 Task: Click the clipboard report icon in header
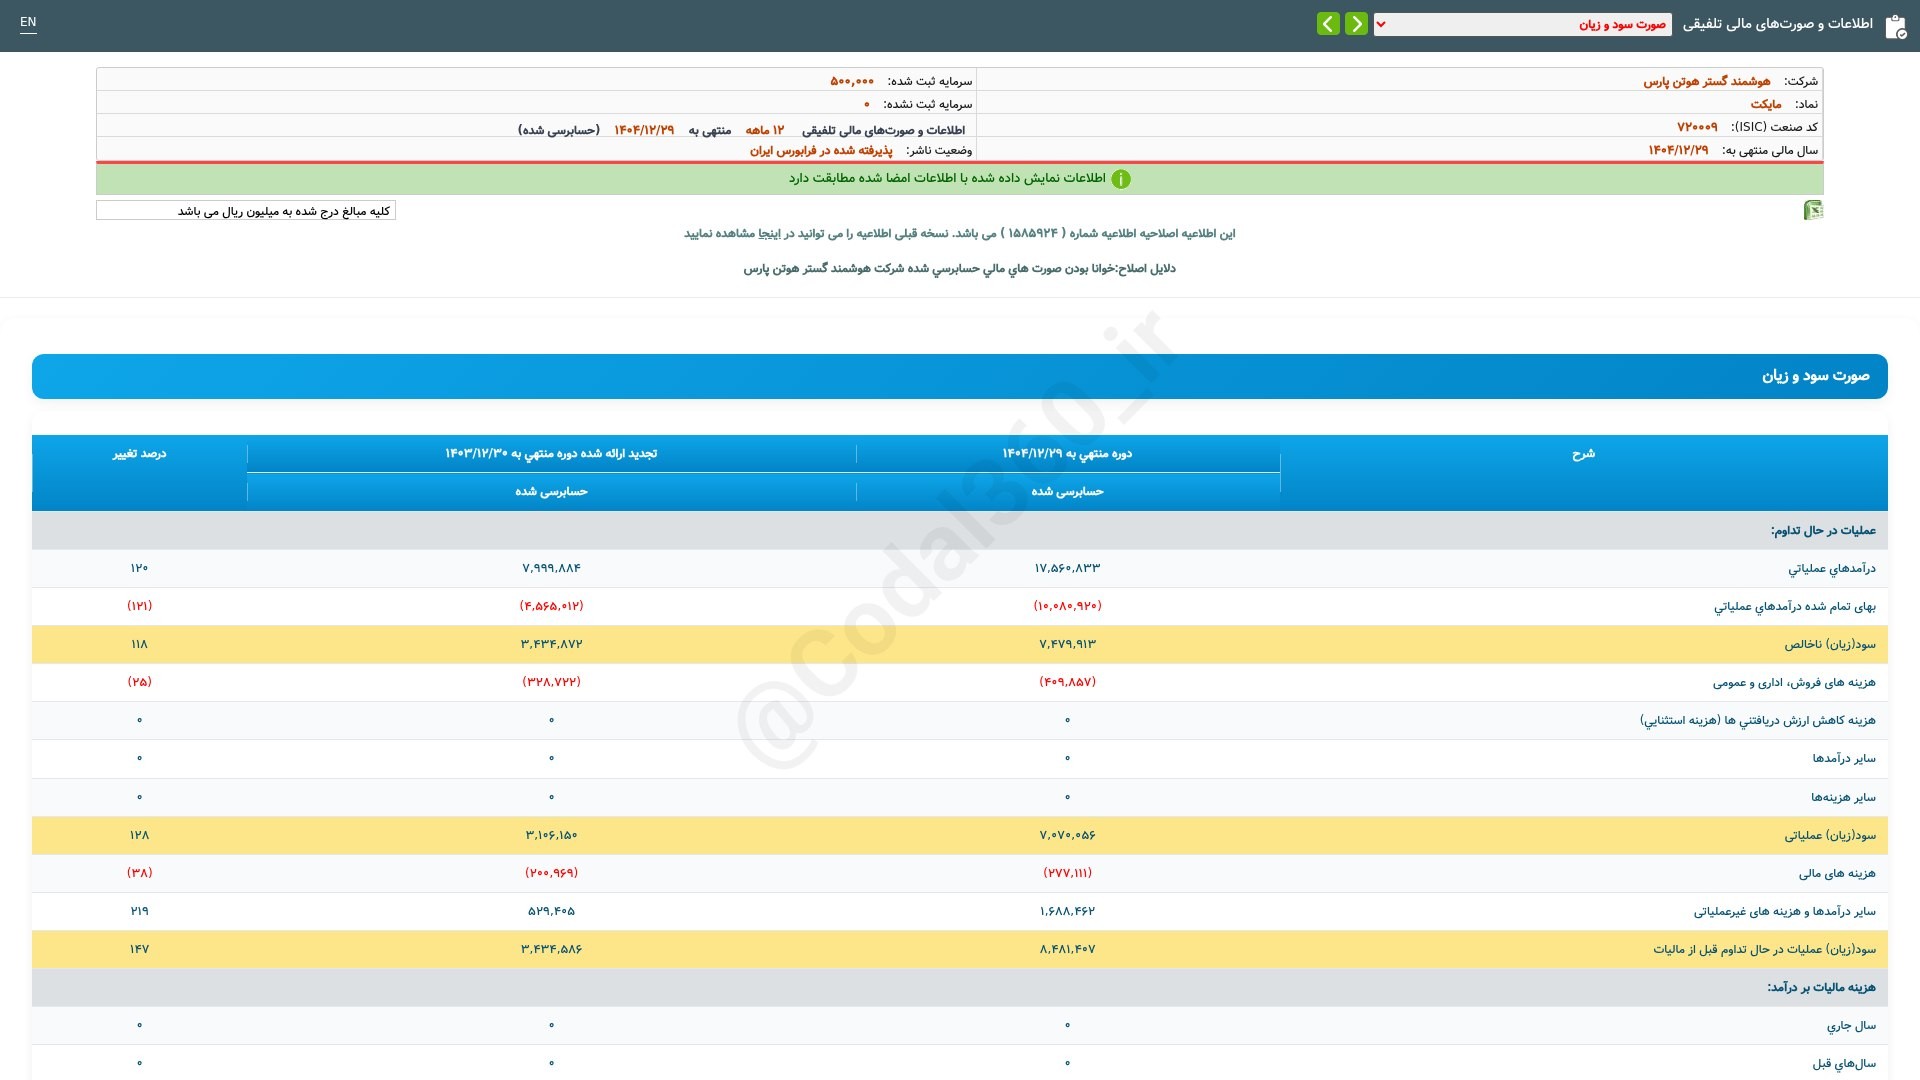tap(1895, 26)
